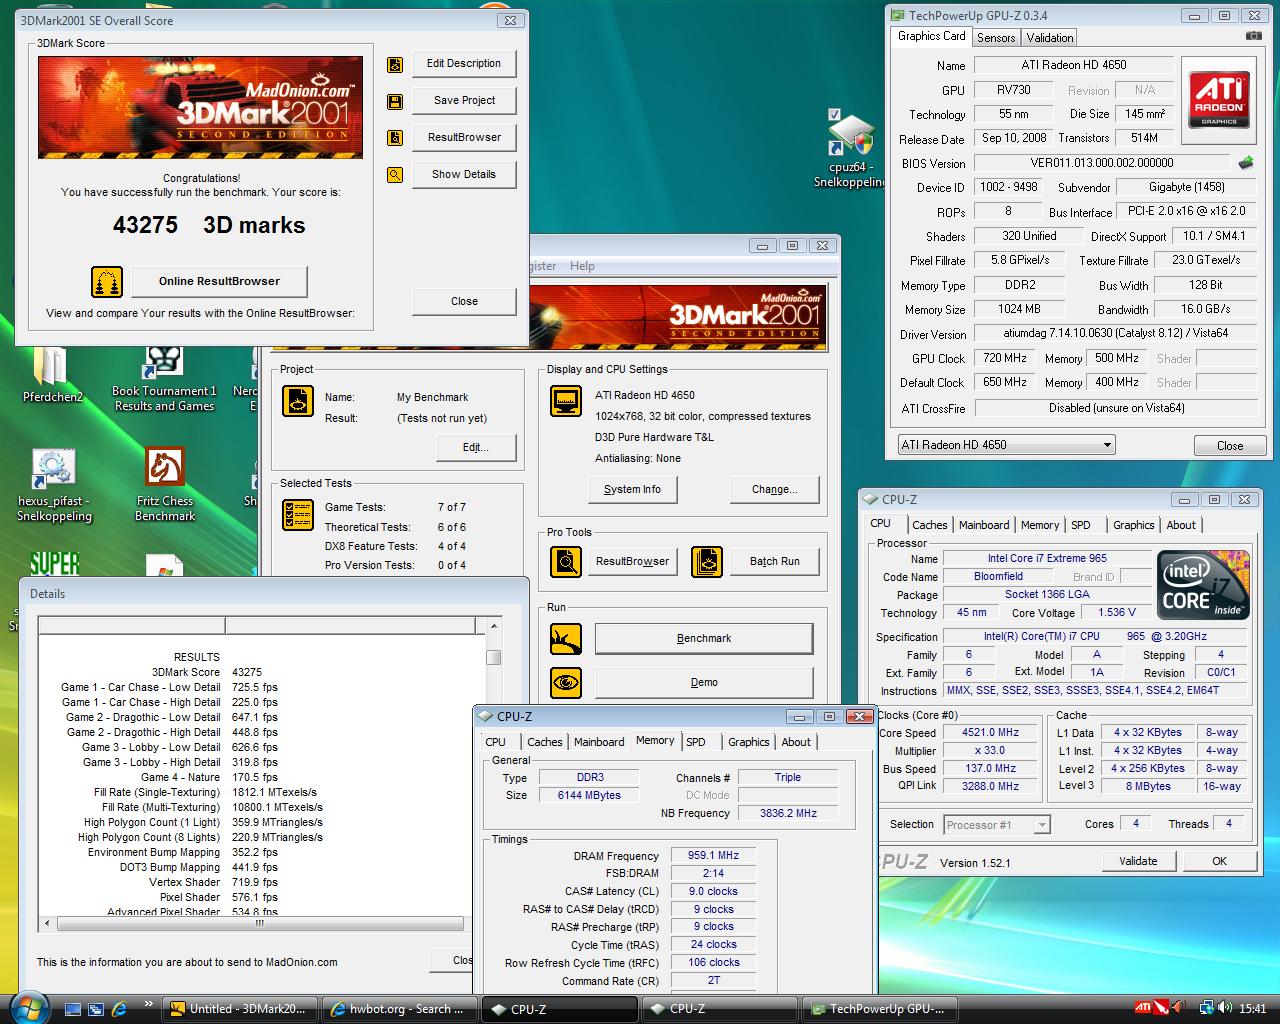Switch to the Validation tab in GPU-Z
The width and height of the screenshot is (1280, 1024).
click(x=1050, y=38)
